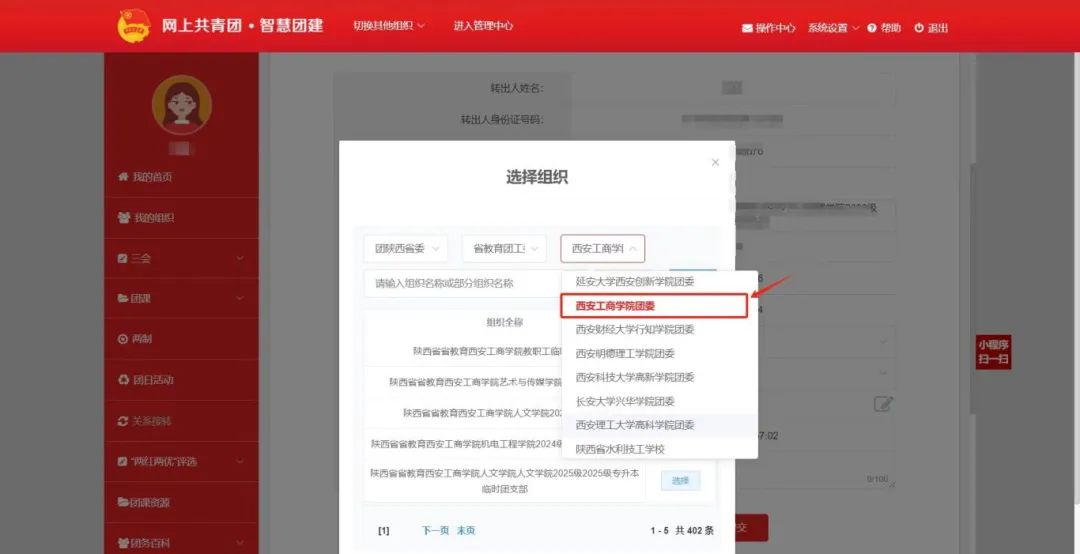Expand the "两红两优"评选 section chevron
1080x554 pixels.
[x=240, y=462]
